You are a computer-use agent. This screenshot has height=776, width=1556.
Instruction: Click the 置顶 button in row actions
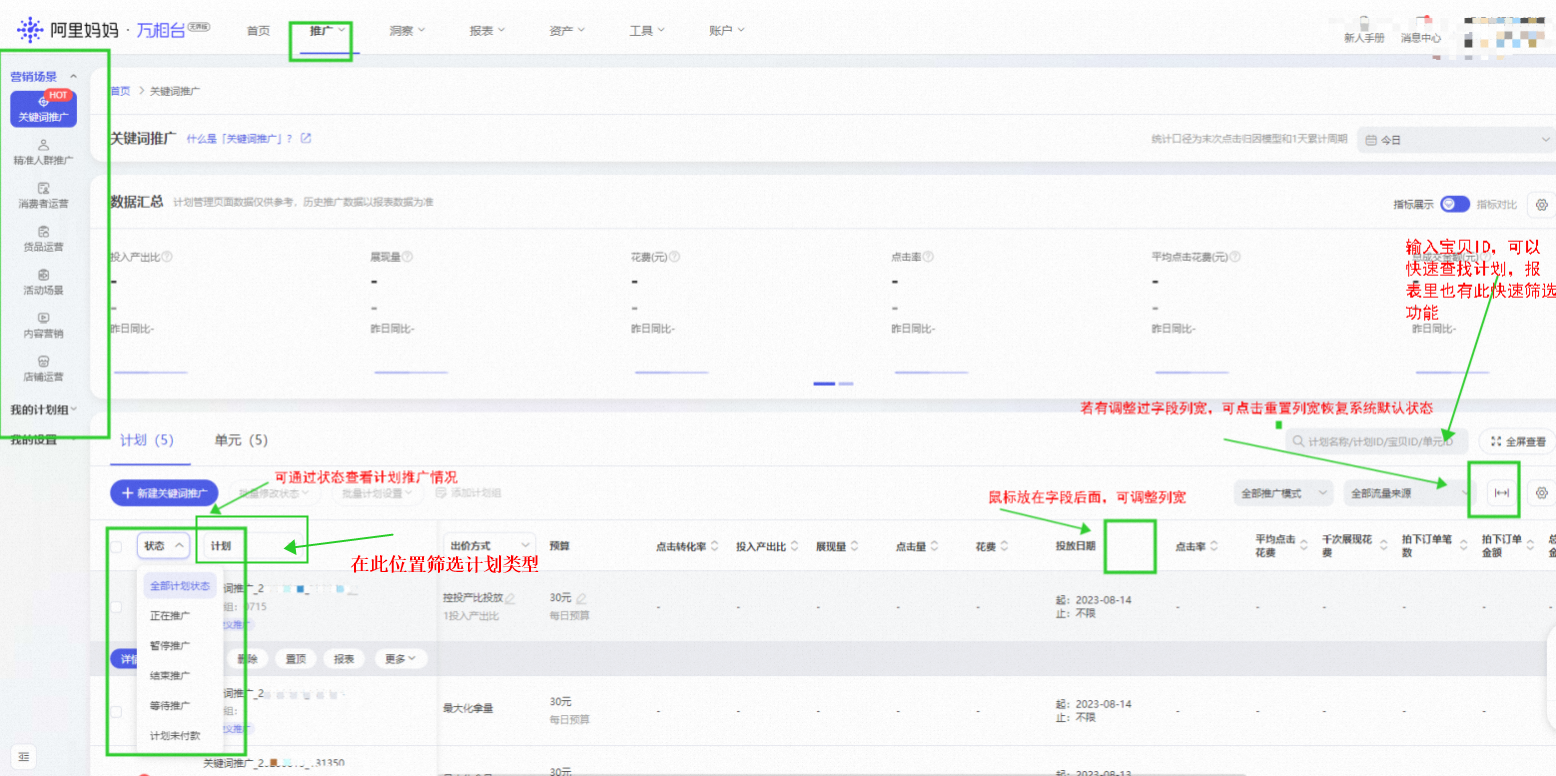coord(295,659)
